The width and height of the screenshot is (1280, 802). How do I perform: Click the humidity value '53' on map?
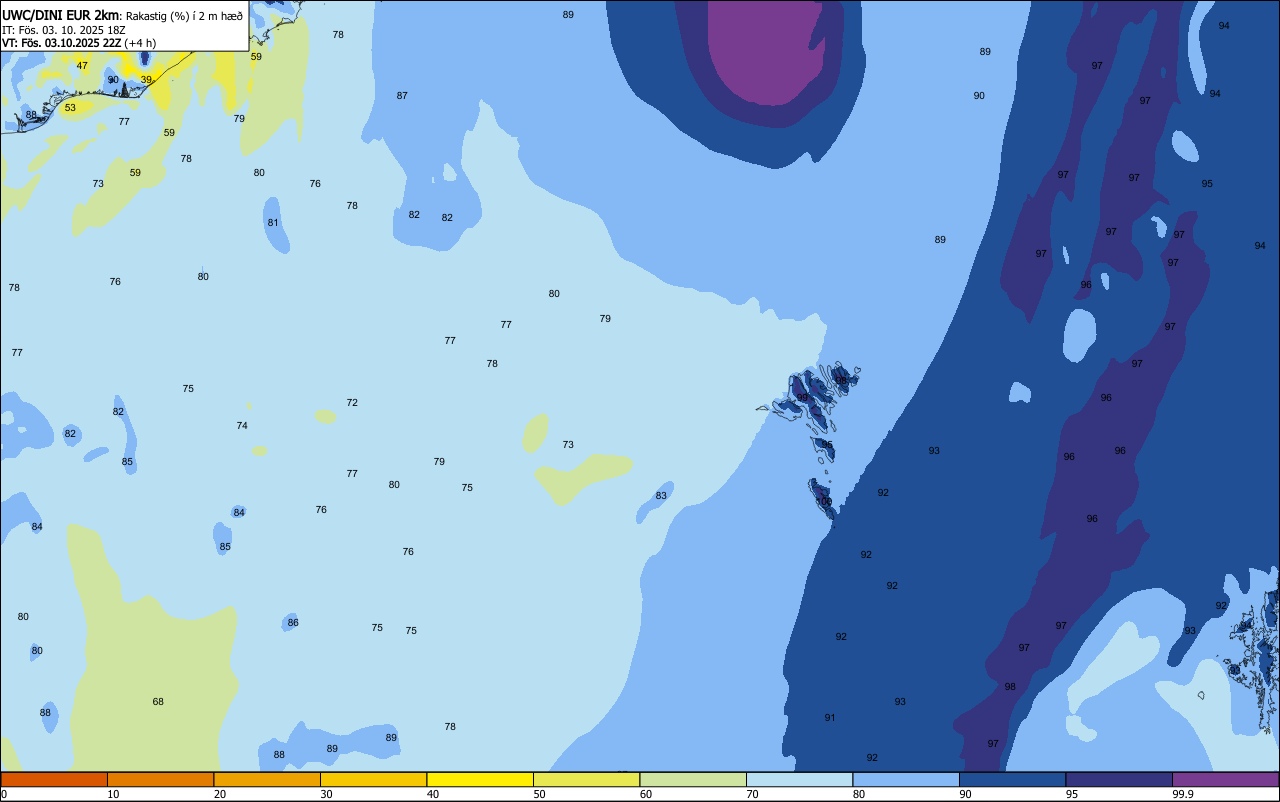point(70,108)
